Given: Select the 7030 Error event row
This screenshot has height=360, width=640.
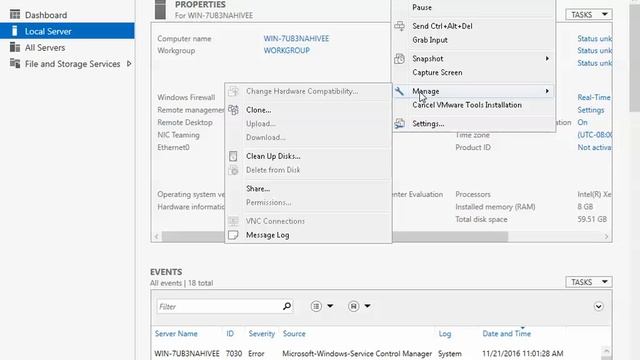Looking at the screenshot, I should point(376,353).
